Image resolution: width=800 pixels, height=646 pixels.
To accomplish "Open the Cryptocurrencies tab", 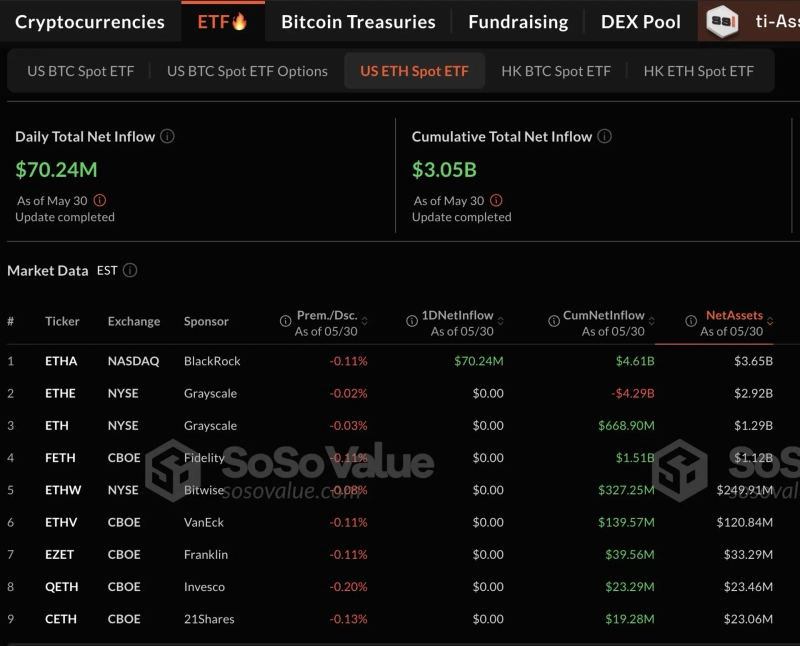I will click(x=90, y=21).
